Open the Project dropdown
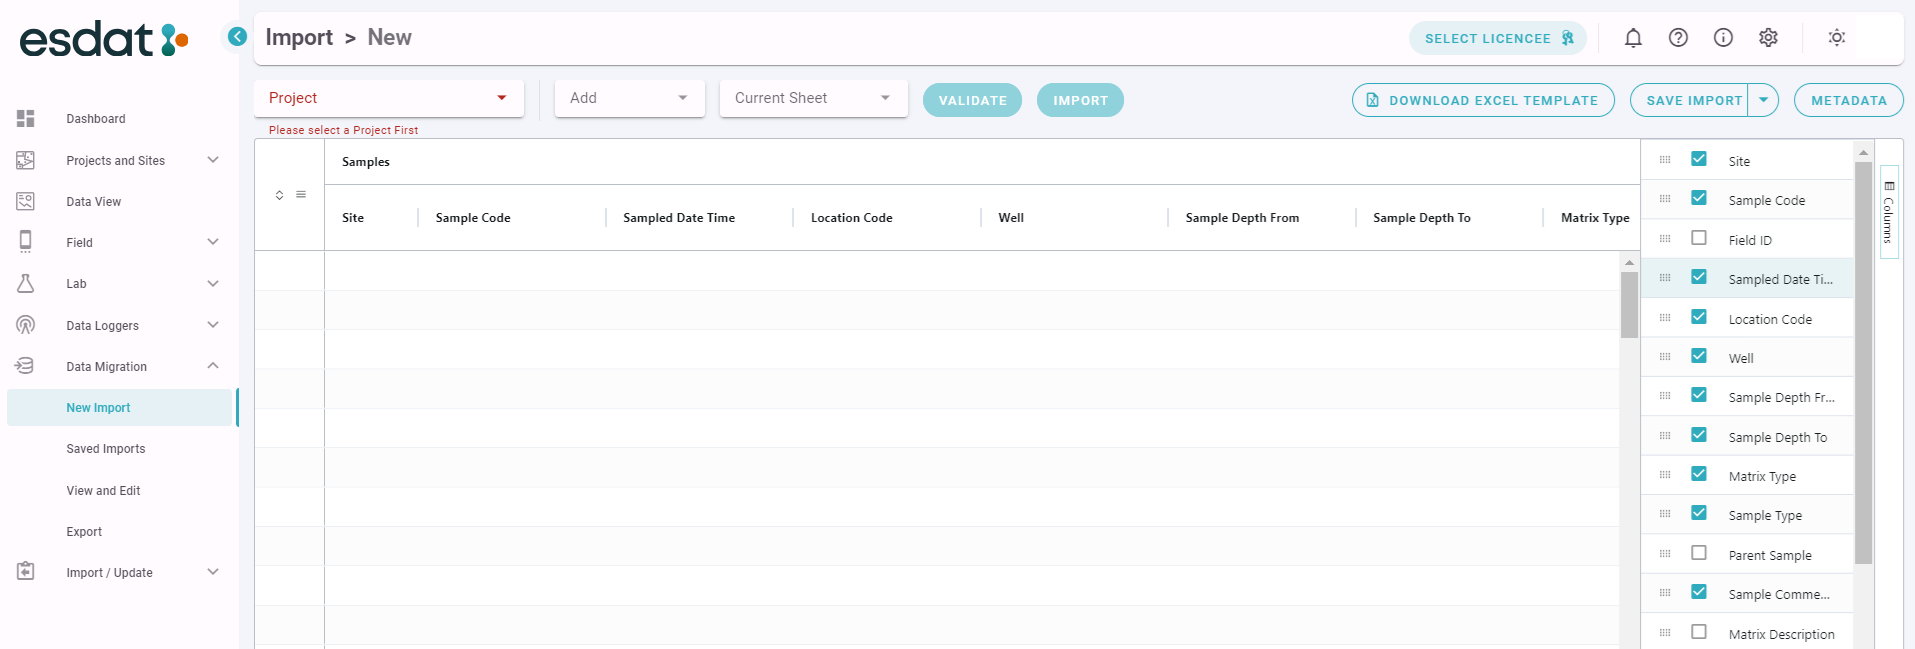Image resolution: width=1915 pixels, height=649 pixels. (389, 98)
